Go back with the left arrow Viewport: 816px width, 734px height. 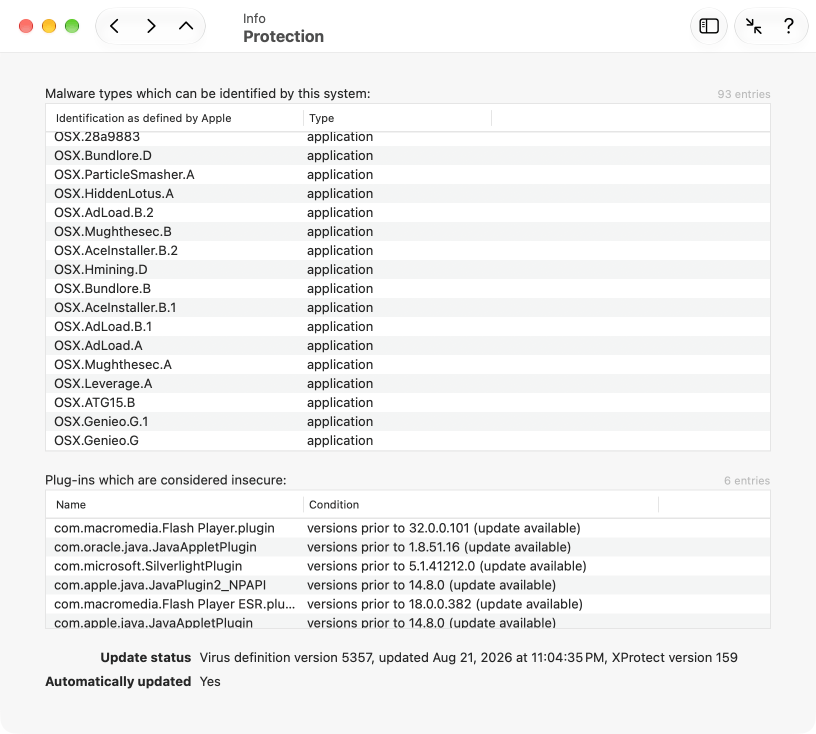(115, 26)
